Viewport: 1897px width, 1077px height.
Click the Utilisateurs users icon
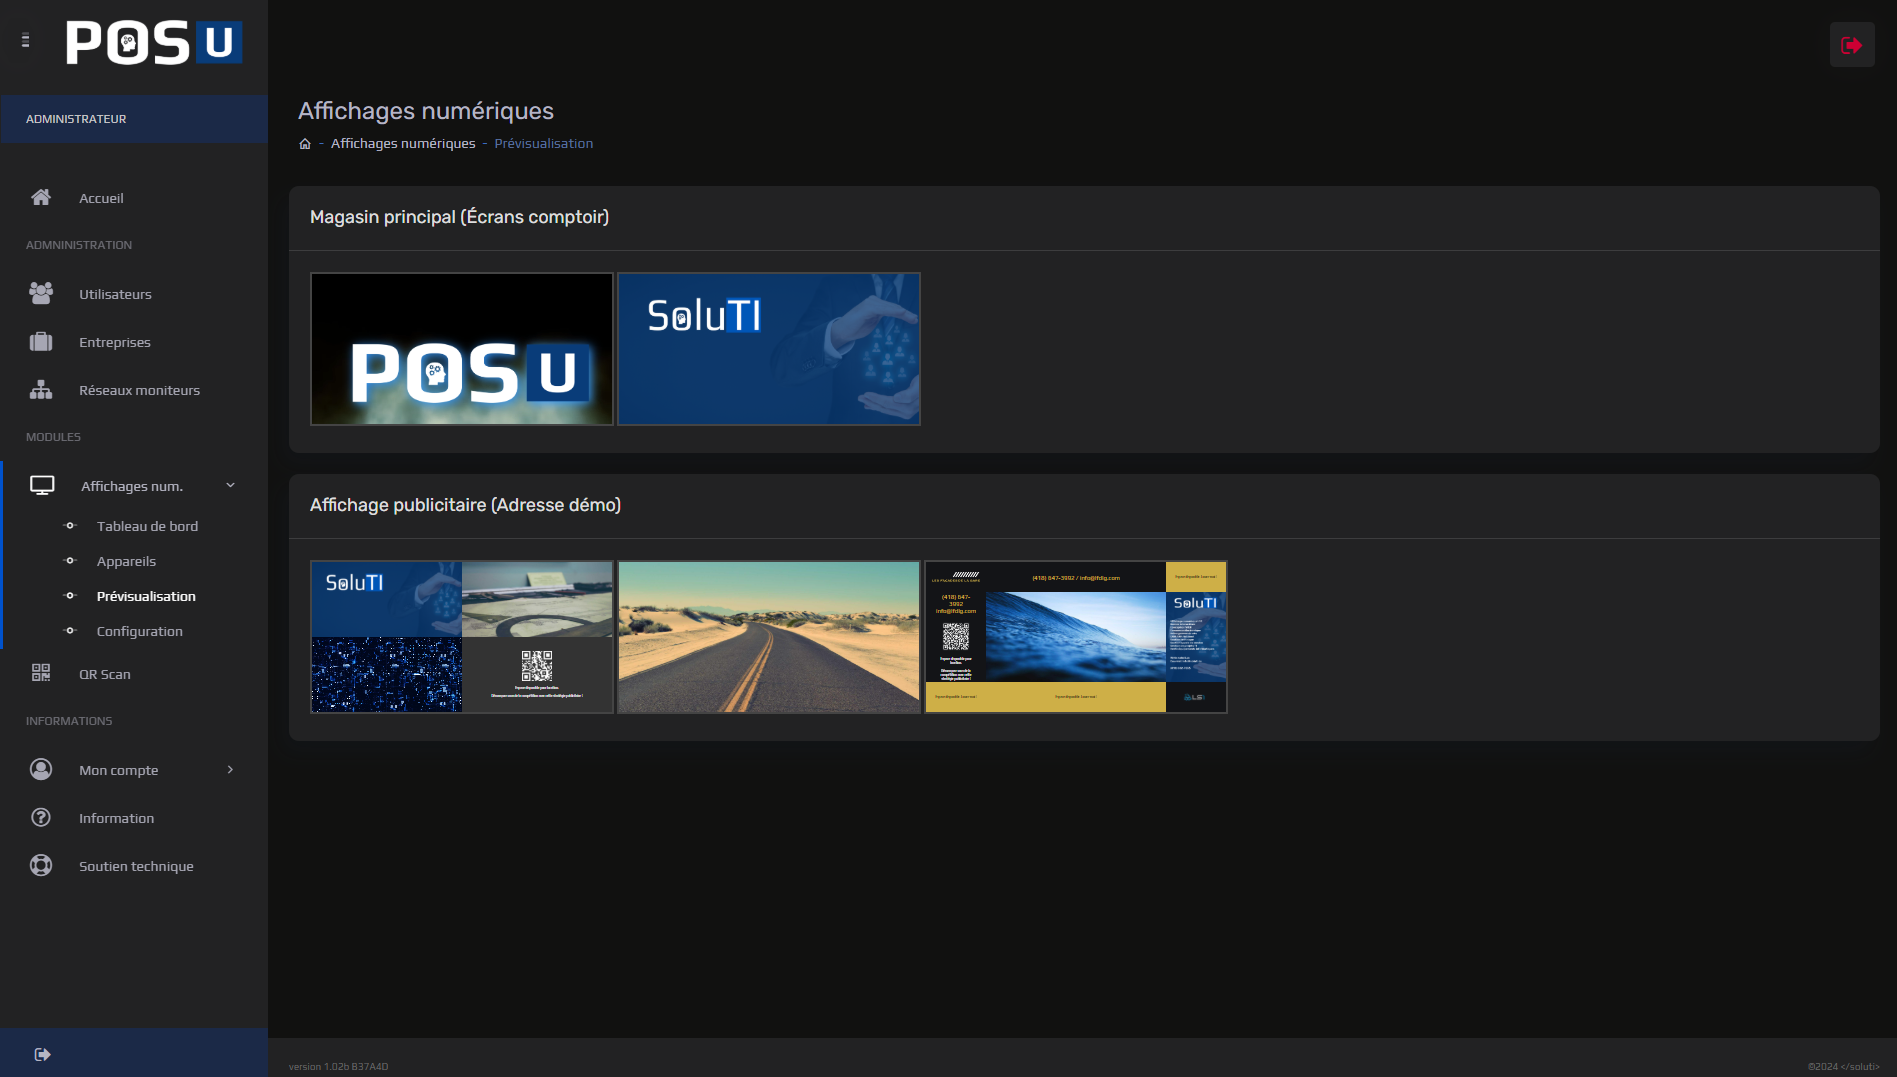(41, 293)
